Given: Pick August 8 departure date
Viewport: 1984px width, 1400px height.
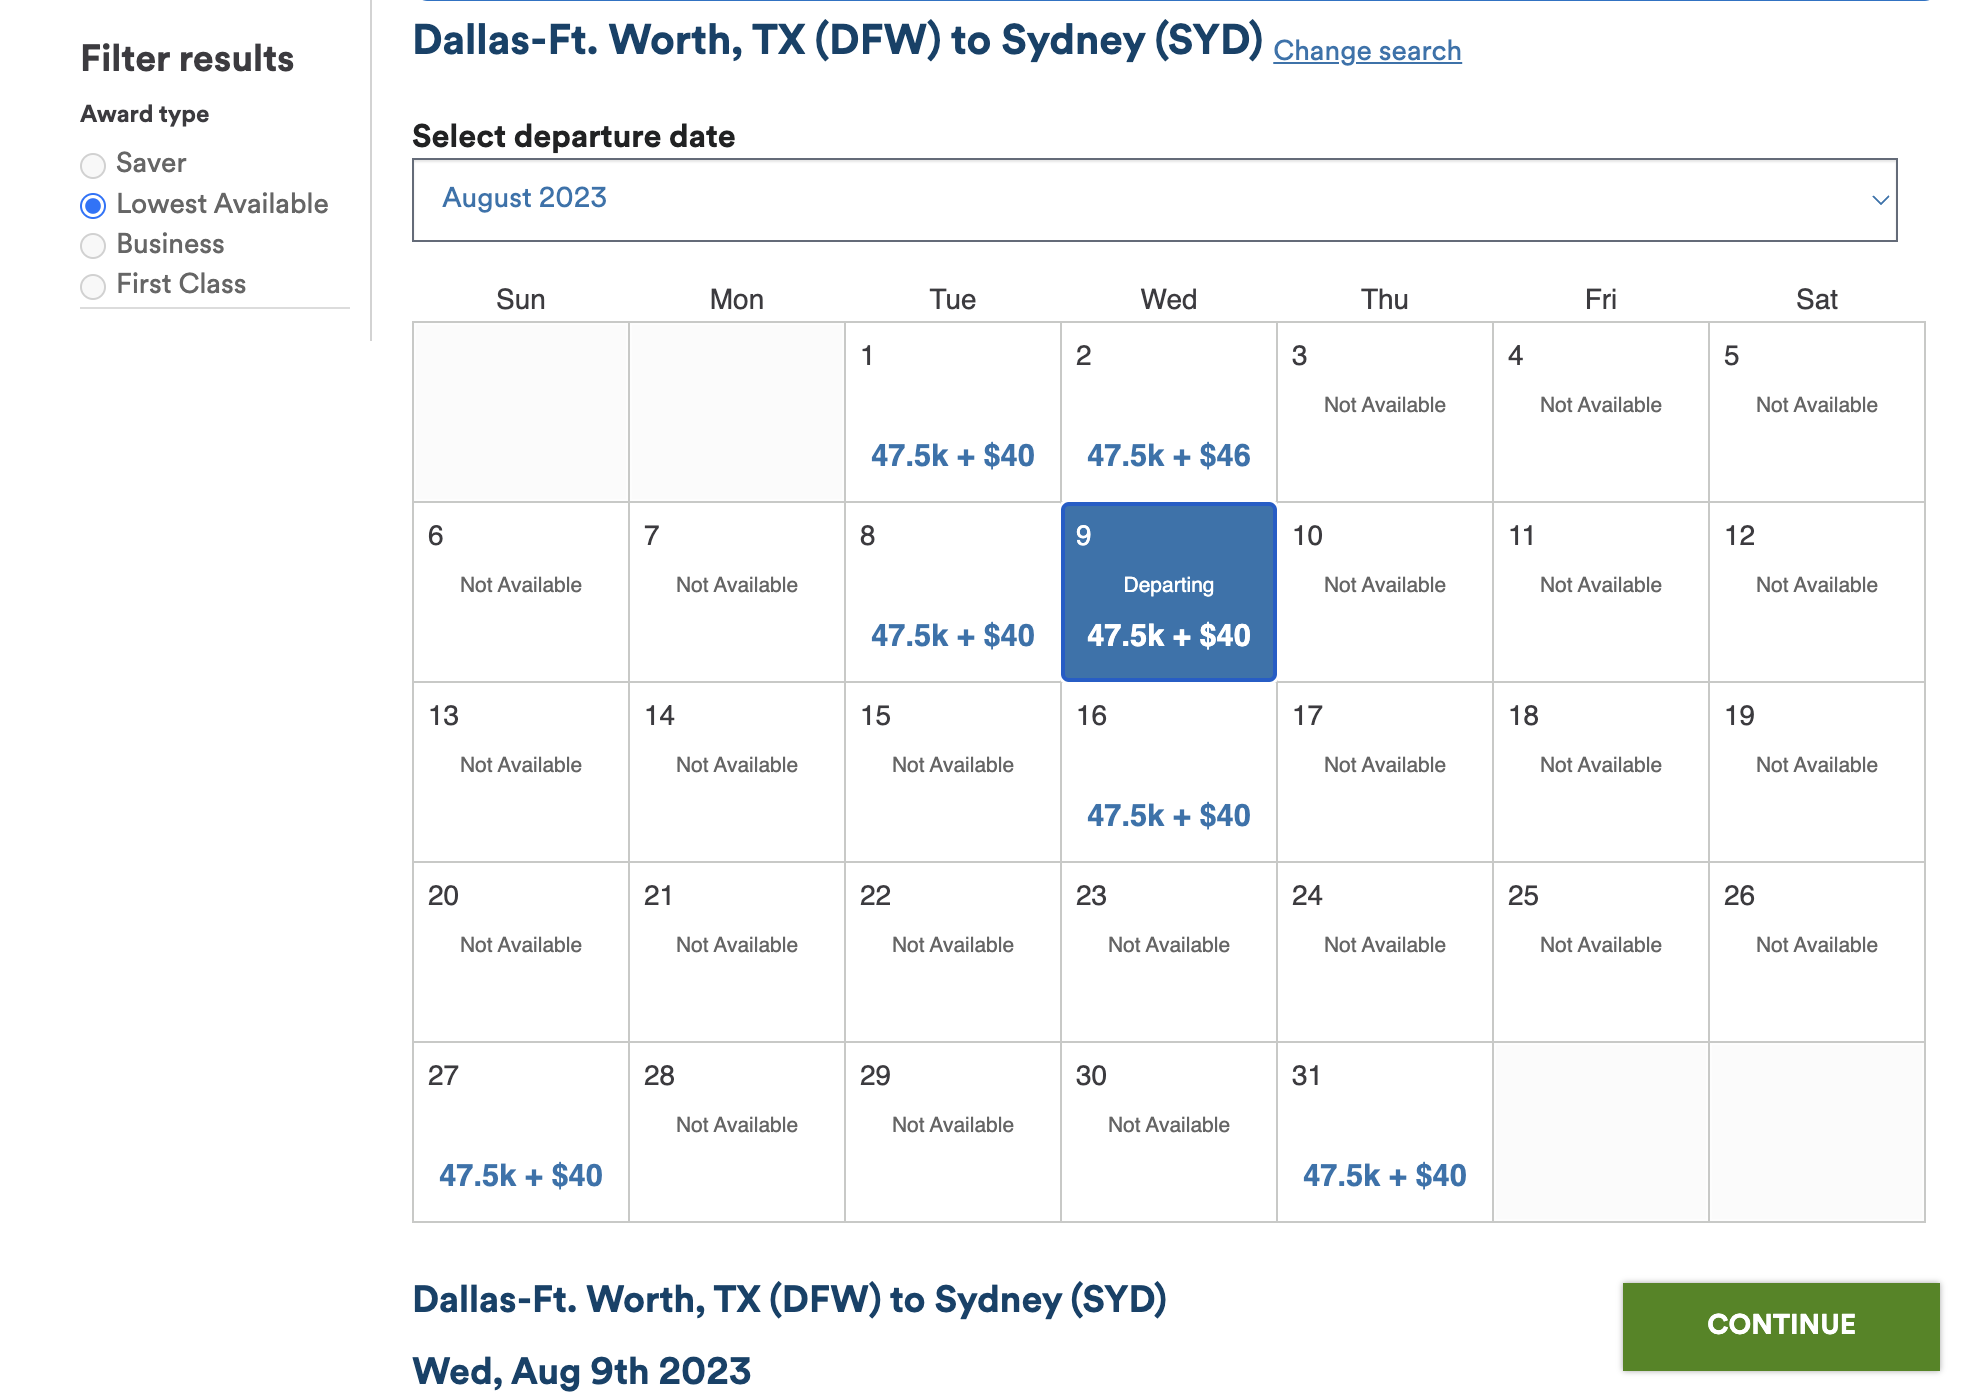Looking at the screenshot, I should pos(953,592).
